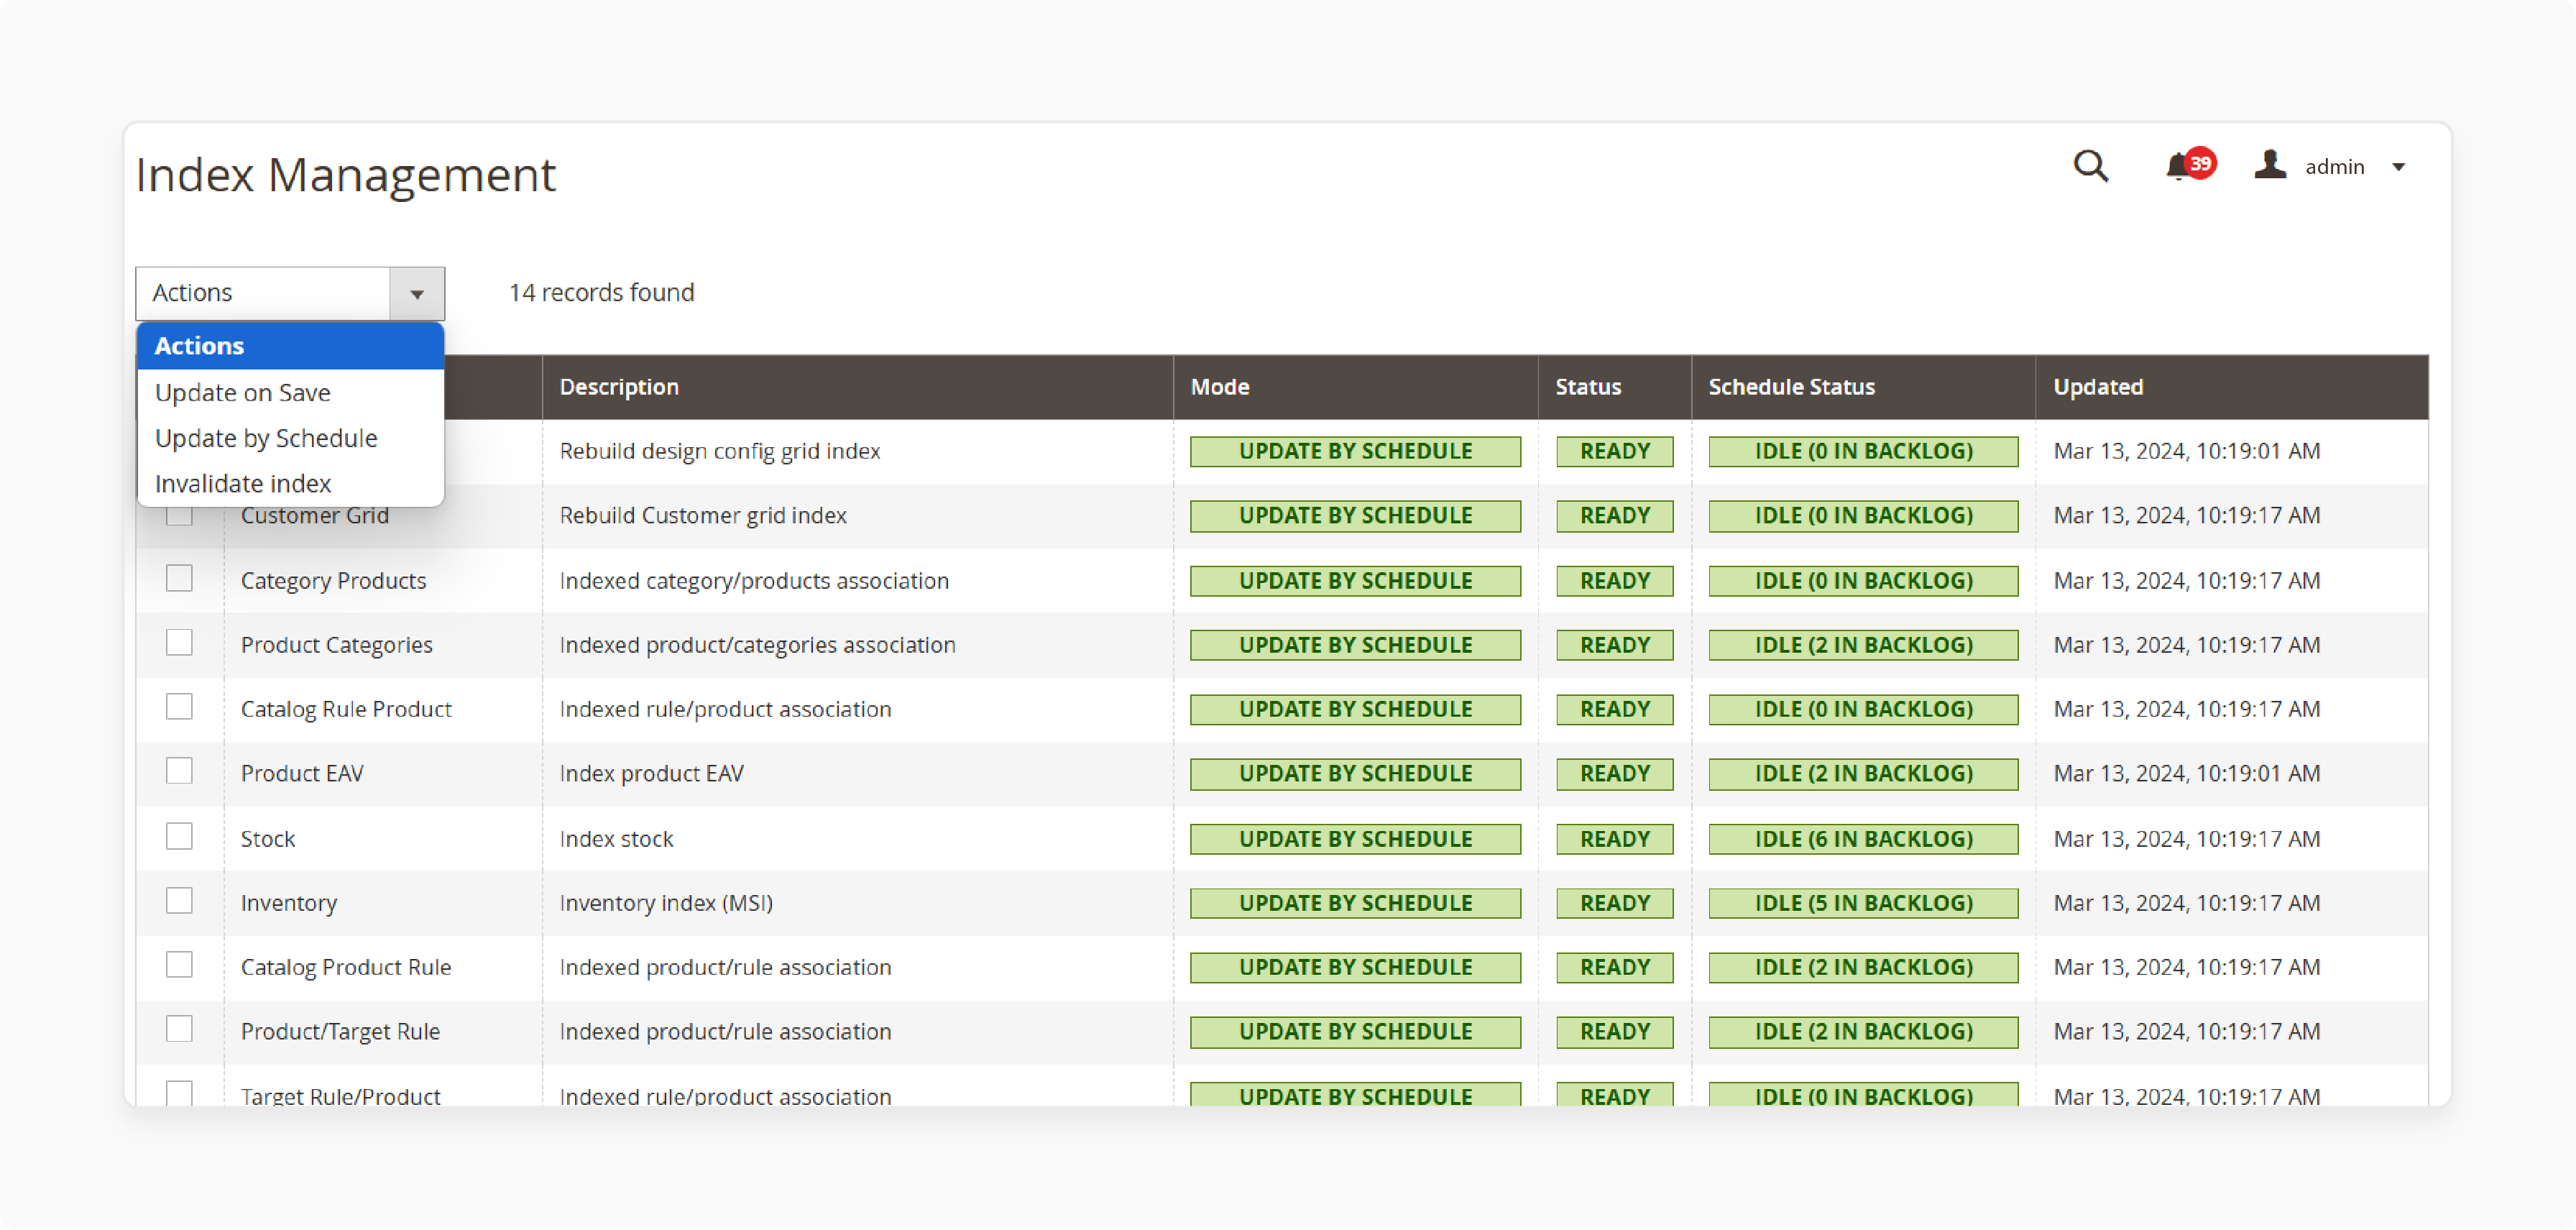Select Update on Save from Actions menu
The image size is (2576, 1230).
pyautogui.click(x=241, y=391)
